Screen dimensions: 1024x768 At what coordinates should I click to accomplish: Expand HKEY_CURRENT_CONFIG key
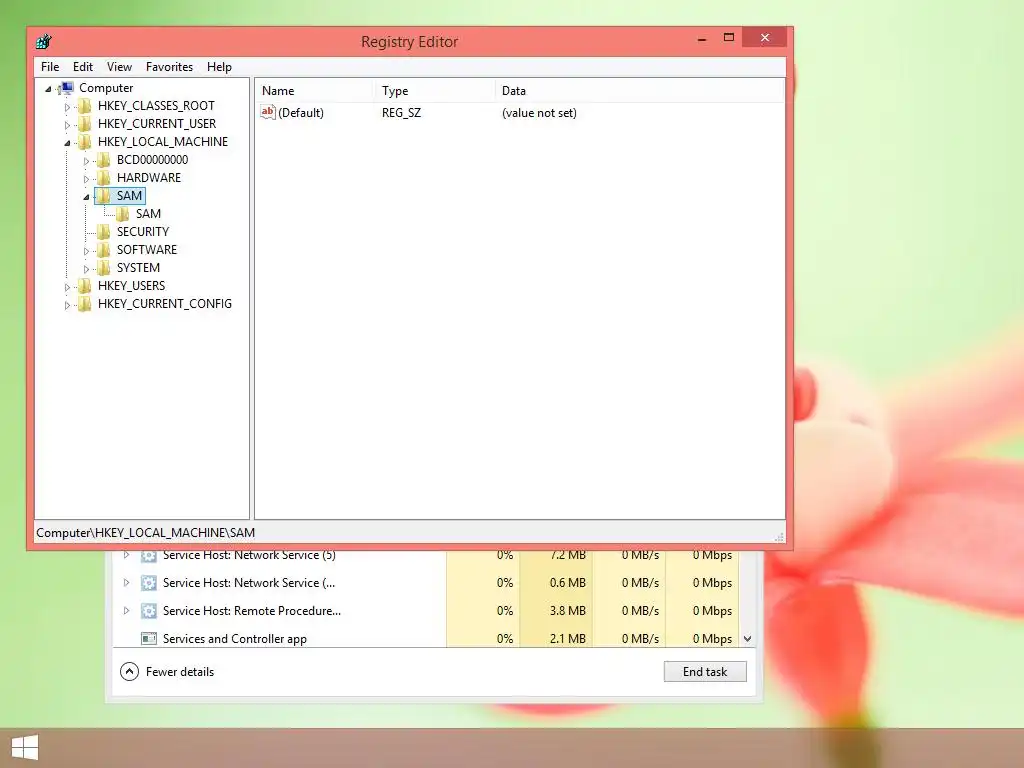pyautogui.click(x=67, y=304)
